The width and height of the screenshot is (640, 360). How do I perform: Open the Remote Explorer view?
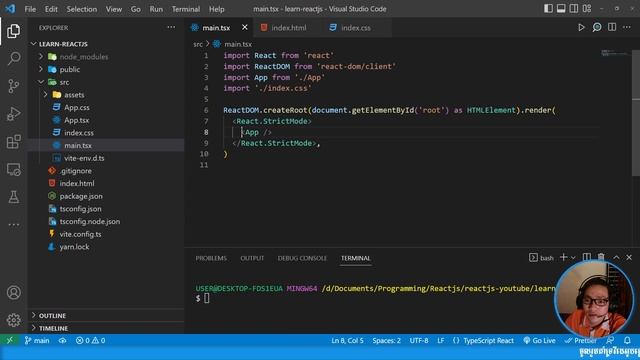pos(13,169)
